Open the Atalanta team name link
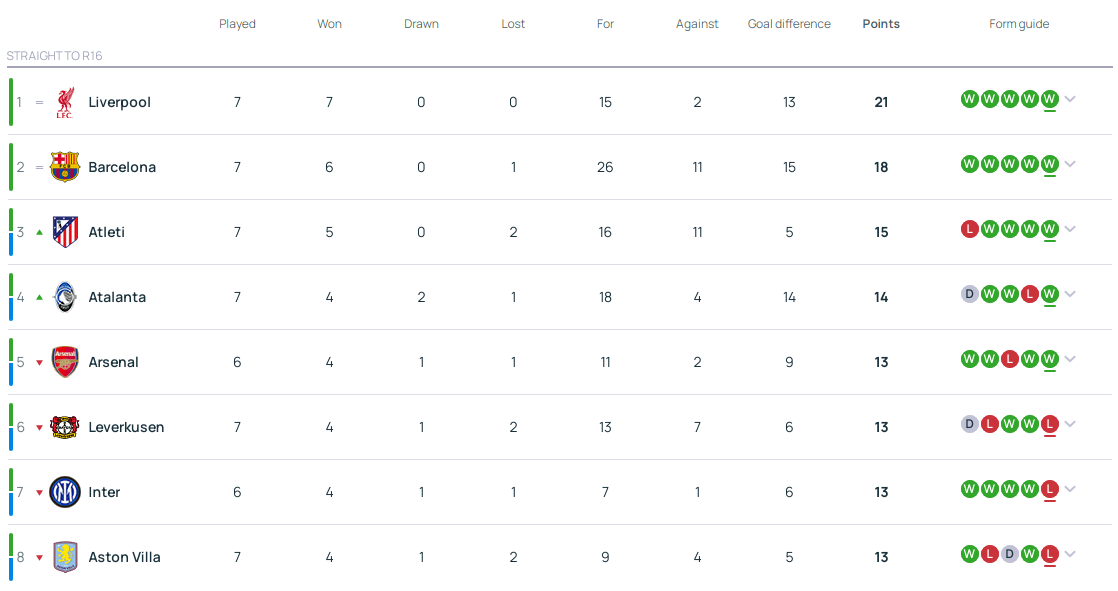Viewport: 1118px width, 591px height. click(x=117, y=297)
